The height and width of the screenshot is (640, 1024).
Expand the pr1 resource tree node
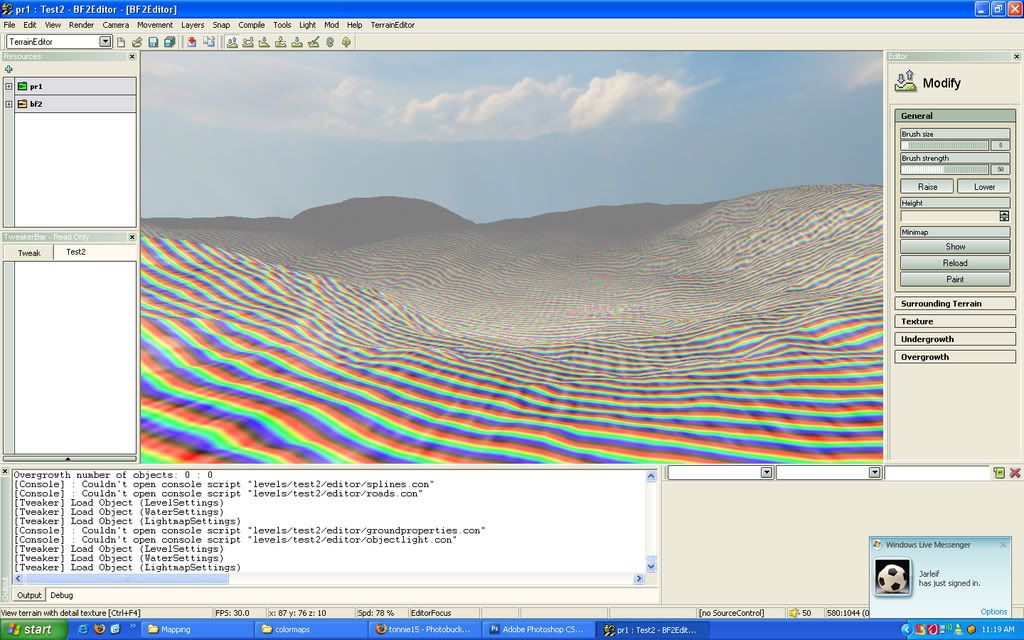click(x=9, y=87)
